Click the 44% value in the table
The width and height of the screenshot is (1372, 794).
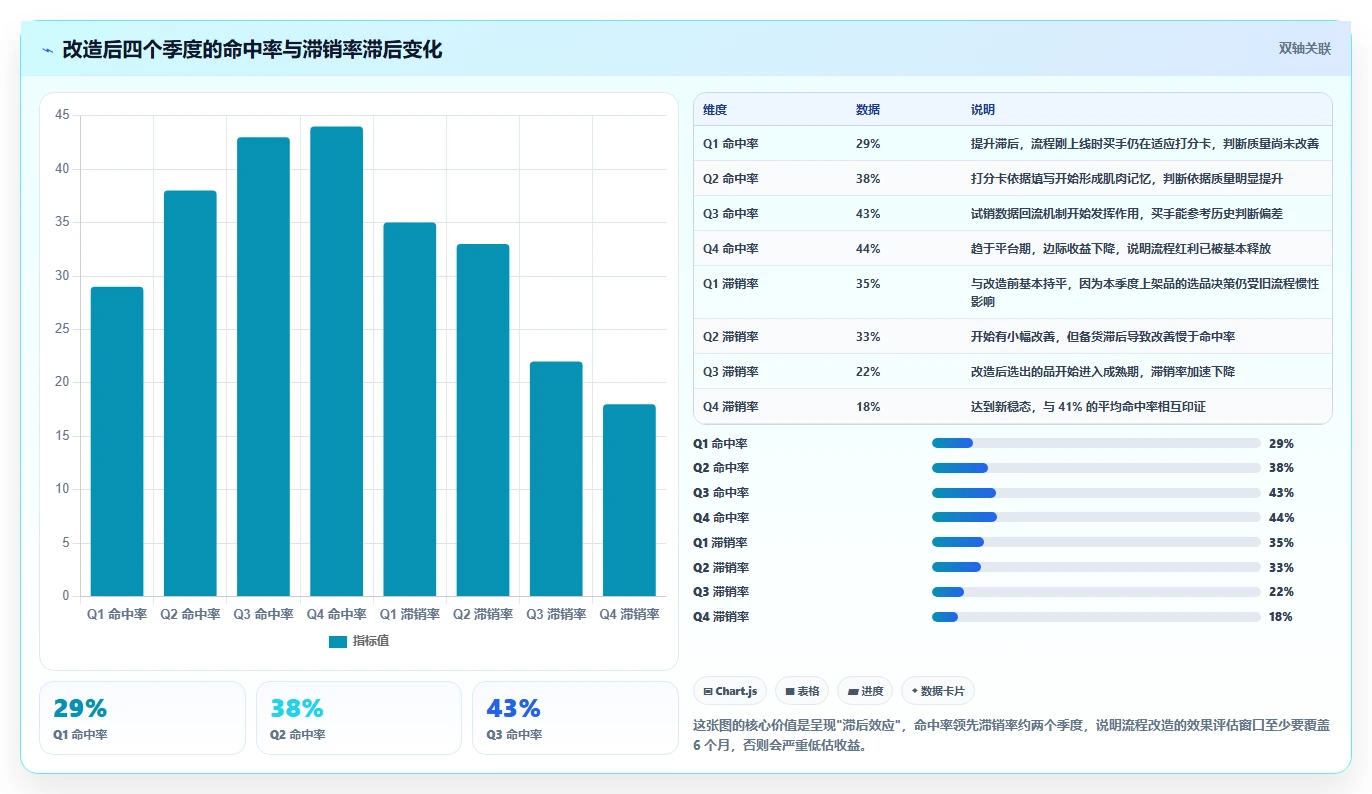pyautogui.click(x=868, y=249)
